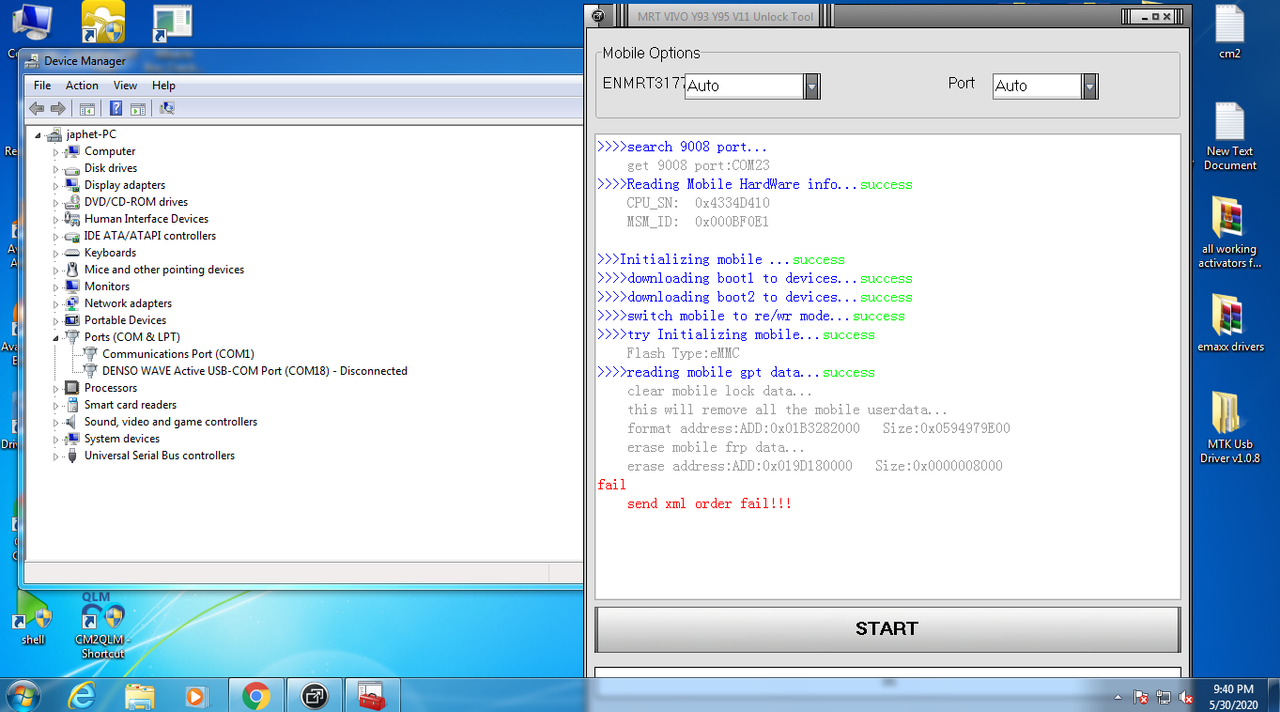The height and width of the screenshot is (712, 1280).
Task: Click 'CPU_SN: 0x4334D410' log line
Action: (x=698, y=203)
